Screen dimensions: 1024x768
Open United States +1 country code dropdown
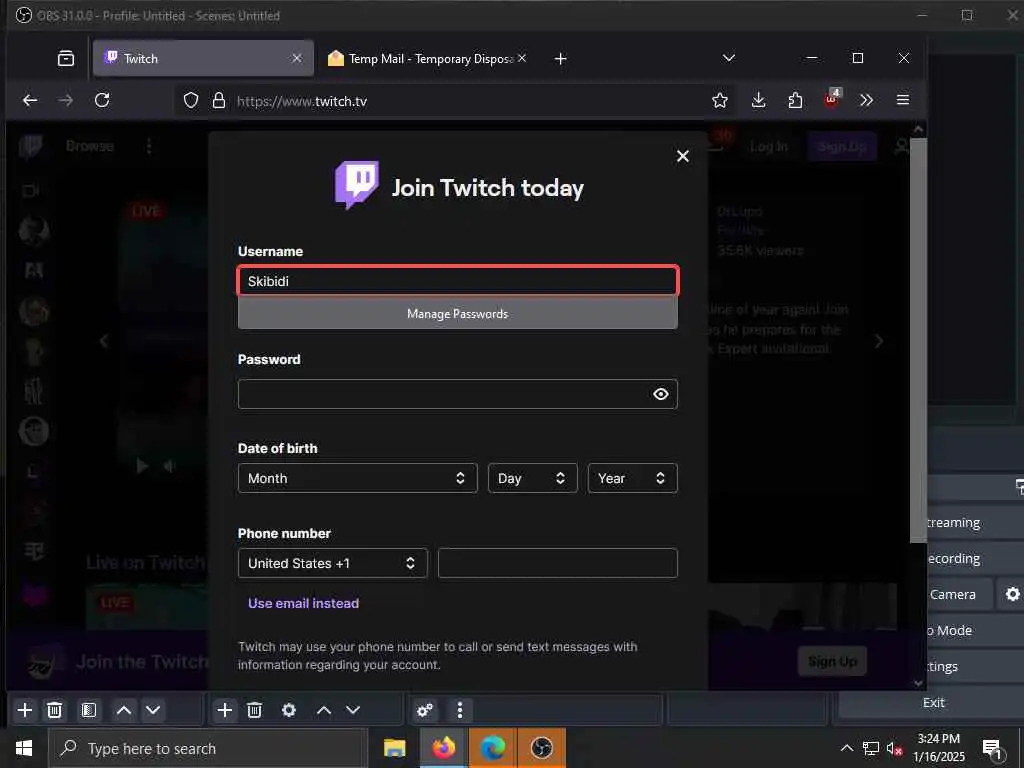[332, 563]
